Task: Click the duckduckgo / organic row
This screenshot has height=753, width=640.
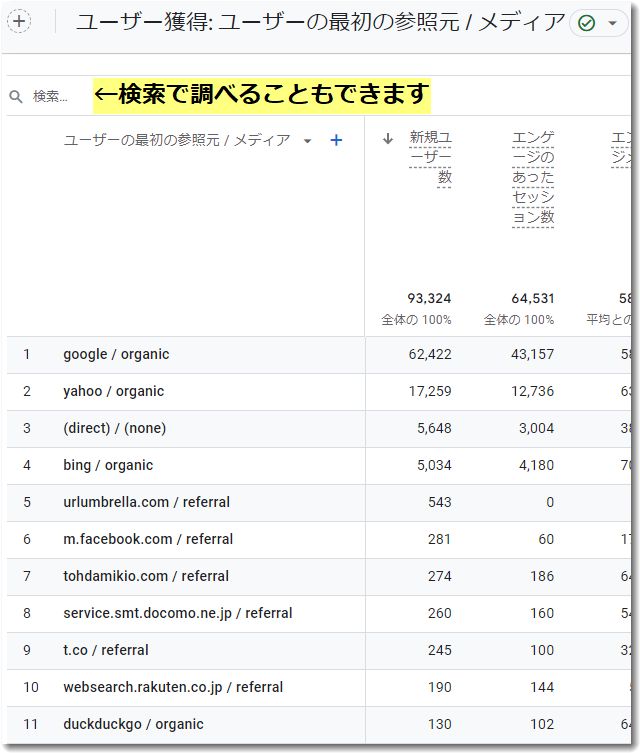Action: [133, 724]
